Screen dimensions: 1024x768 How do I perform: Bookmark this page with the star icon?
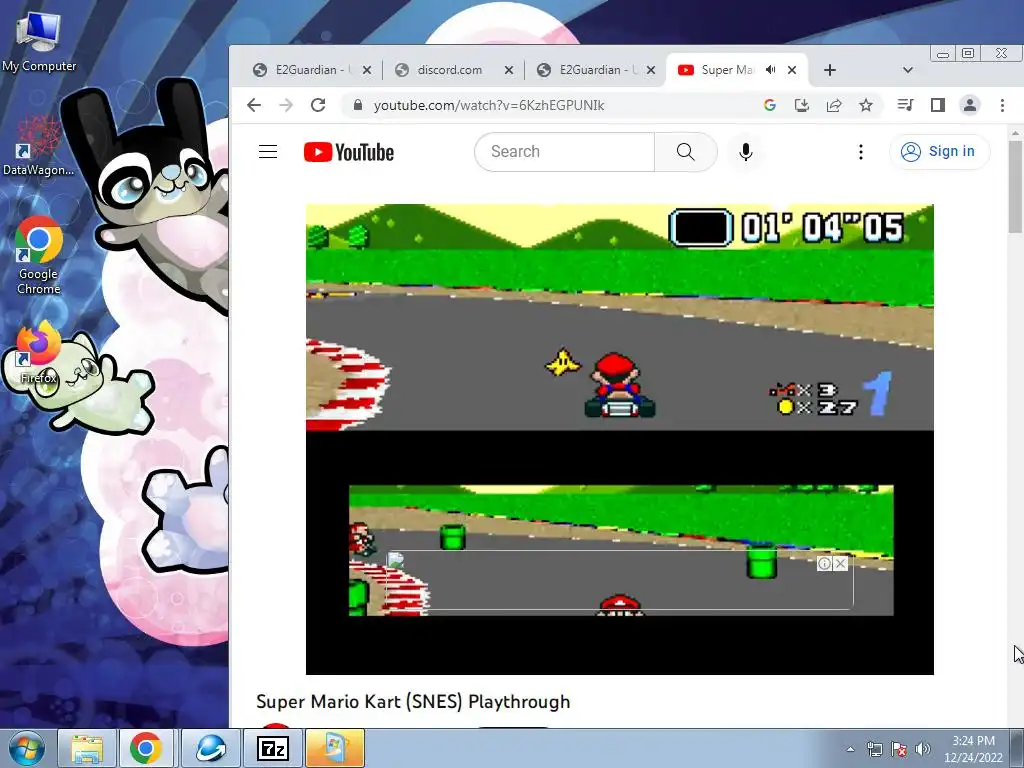[x=866, y=105]
